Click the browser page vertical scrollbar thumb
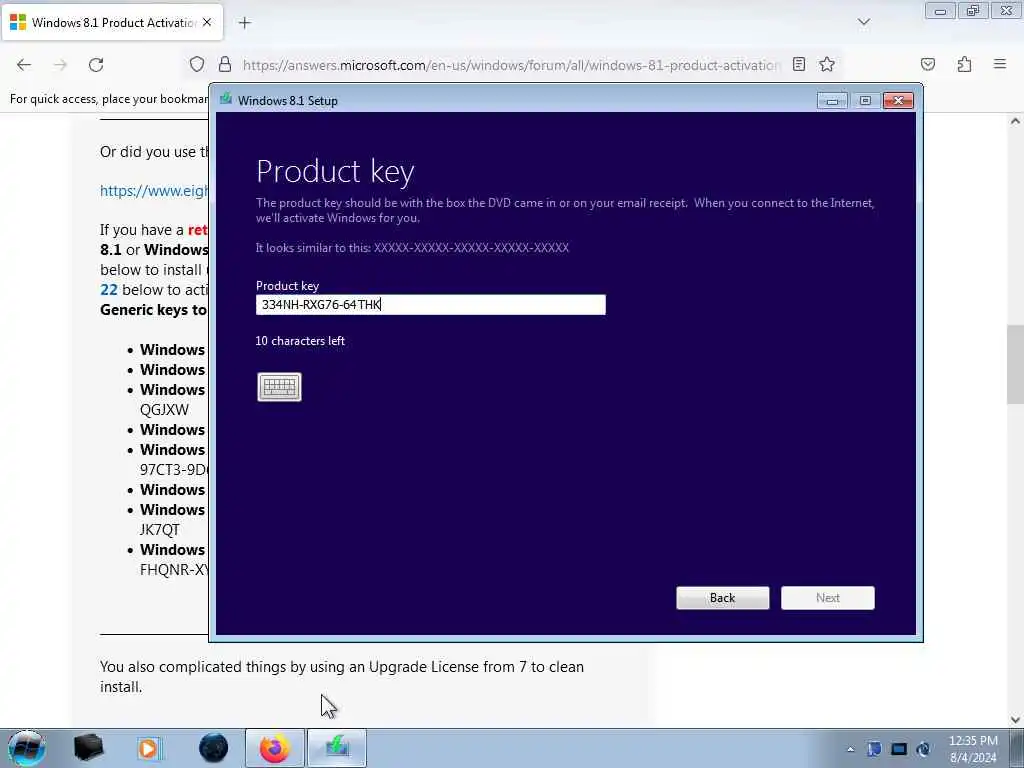Image resolution: width=1024 pixels, height=768 pixels. [x=1015, y=364]
